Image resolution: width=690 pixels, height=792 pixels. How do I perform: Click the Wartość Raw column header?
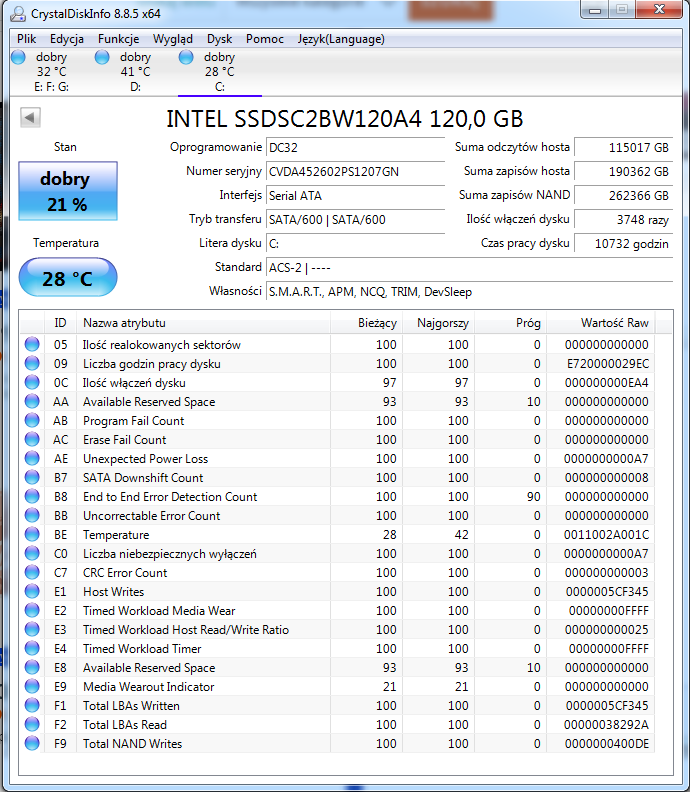click(x=601, y=323)
